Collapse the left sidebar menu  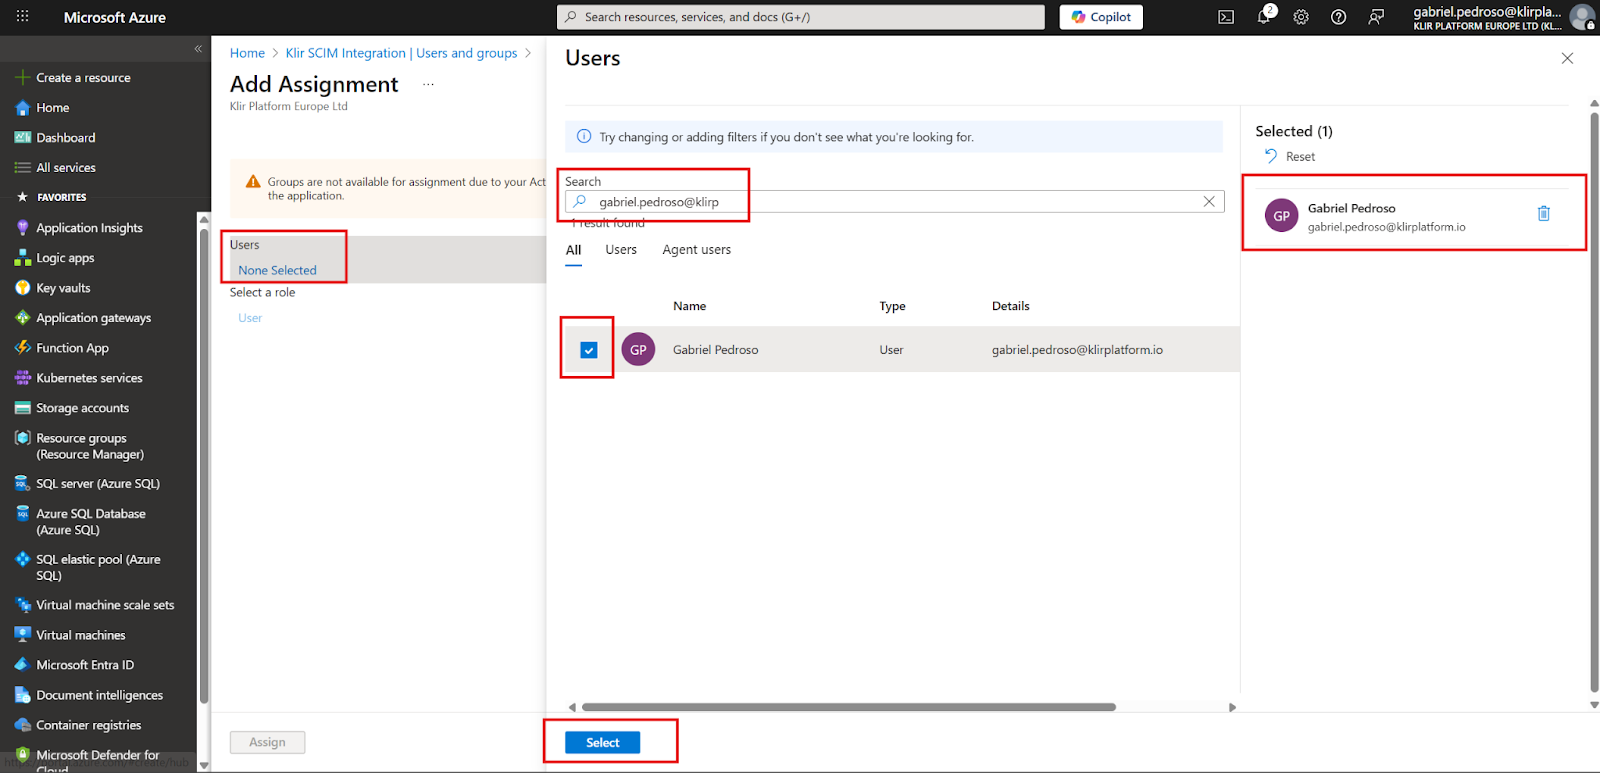pyautogui.click(x=198, y=49)
